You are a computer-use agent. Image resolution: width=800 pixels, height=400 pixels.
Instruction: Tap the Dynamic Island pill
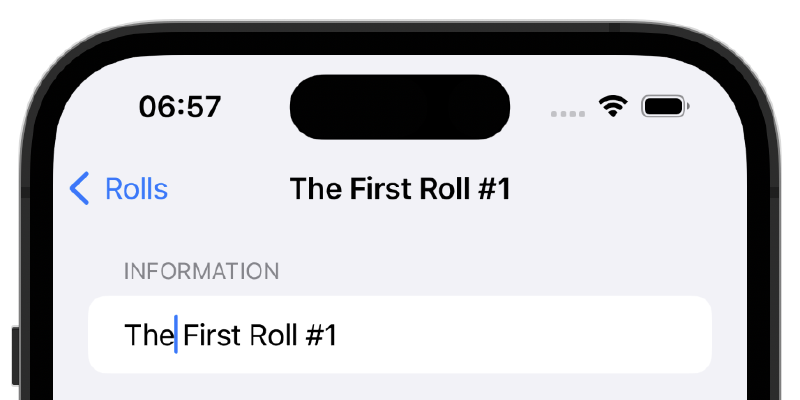(x=400, y=107)
